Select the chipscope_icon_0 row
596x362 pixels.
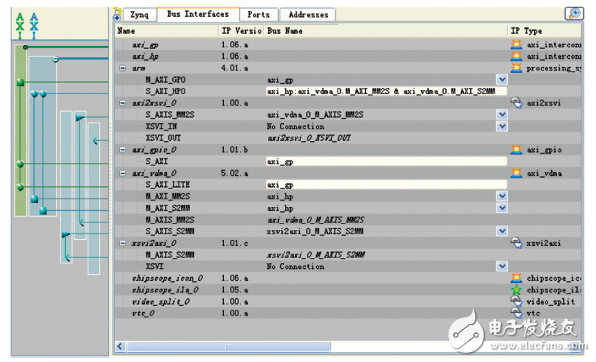point(348,278)
